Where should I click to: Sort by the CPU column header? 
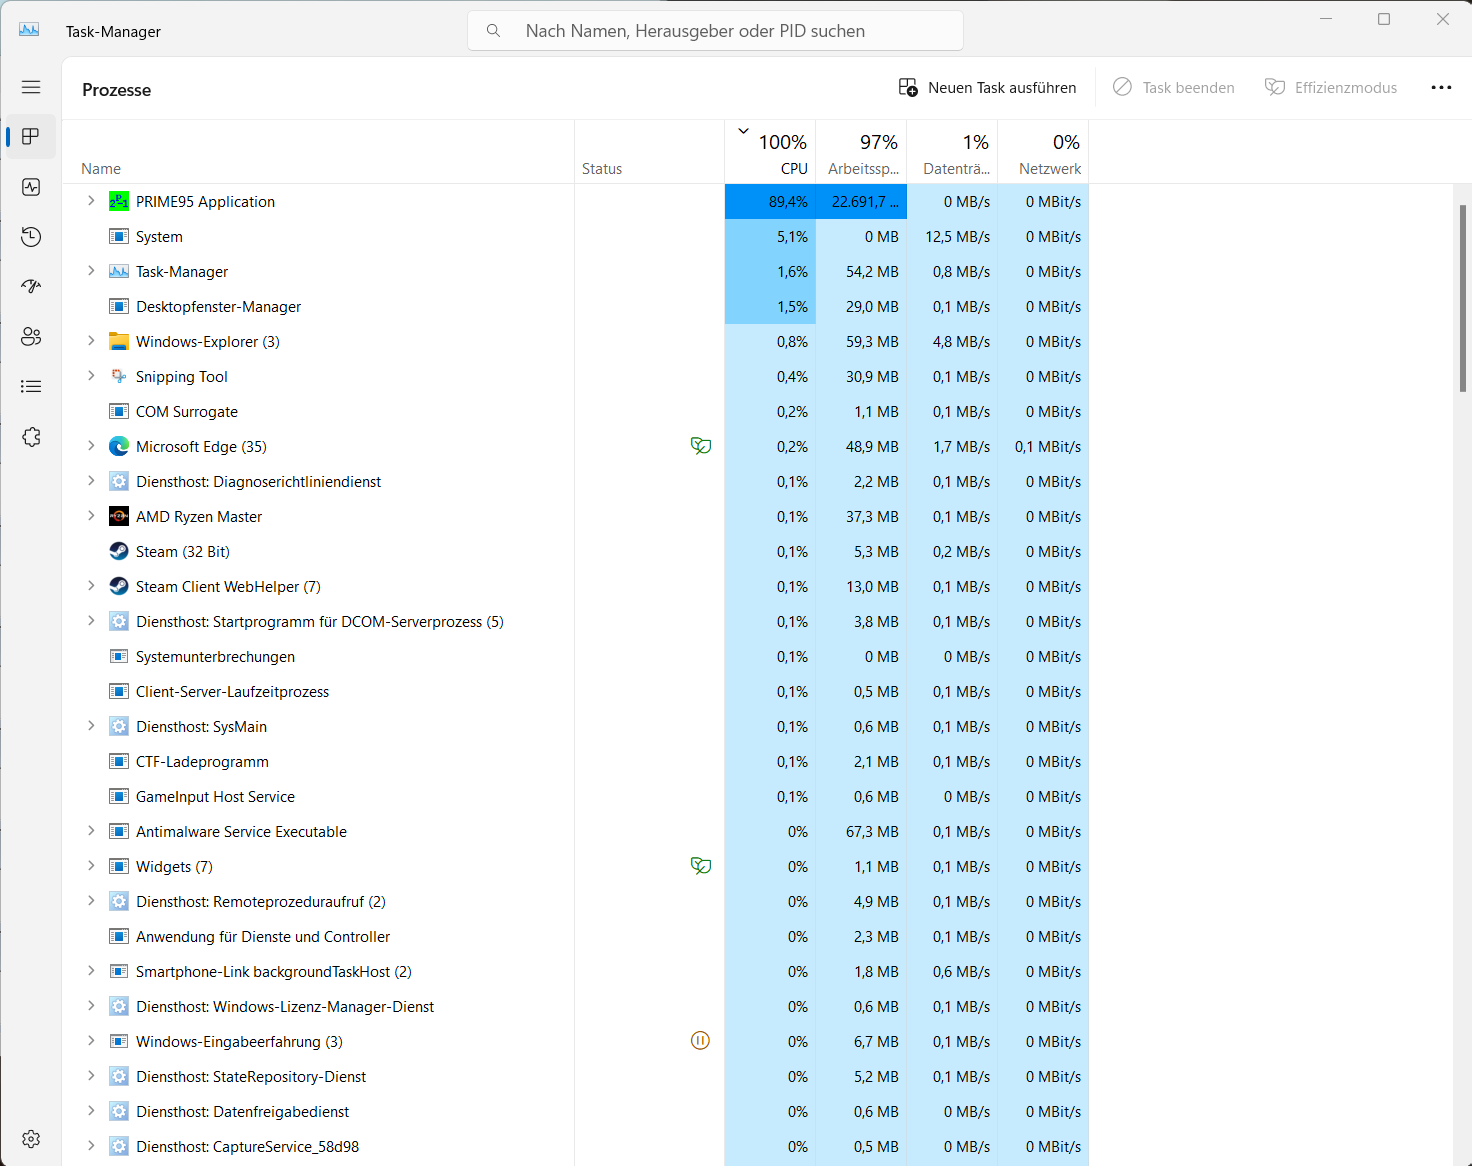tap(770, 152)
